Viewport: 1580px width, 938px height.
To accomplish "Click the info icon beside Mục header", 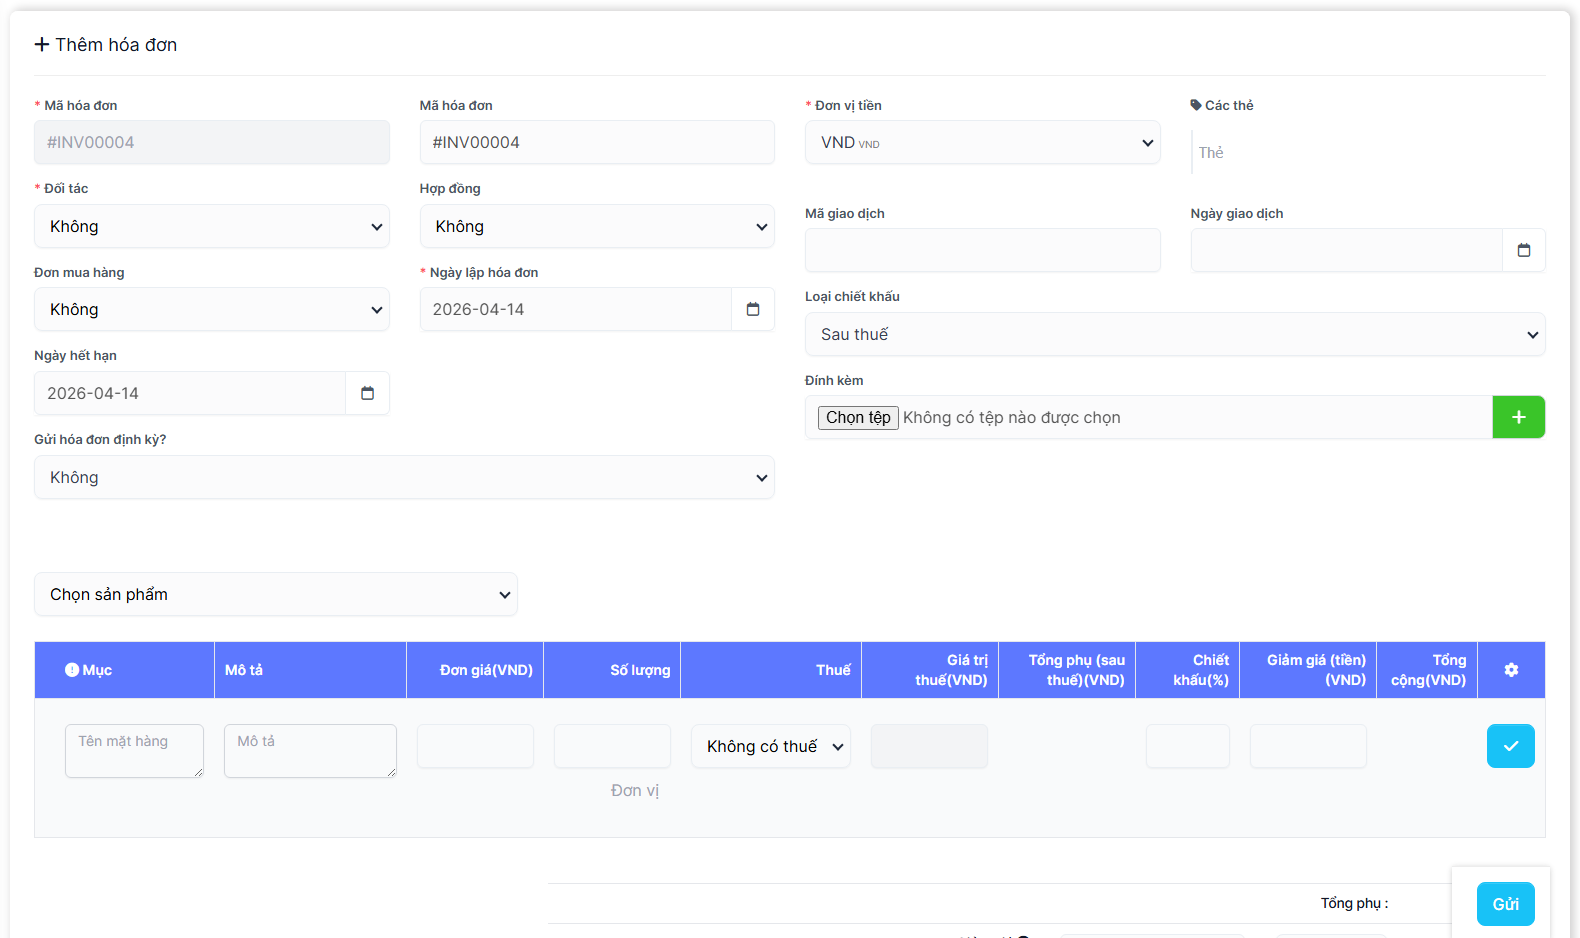I will pos(72,670).
